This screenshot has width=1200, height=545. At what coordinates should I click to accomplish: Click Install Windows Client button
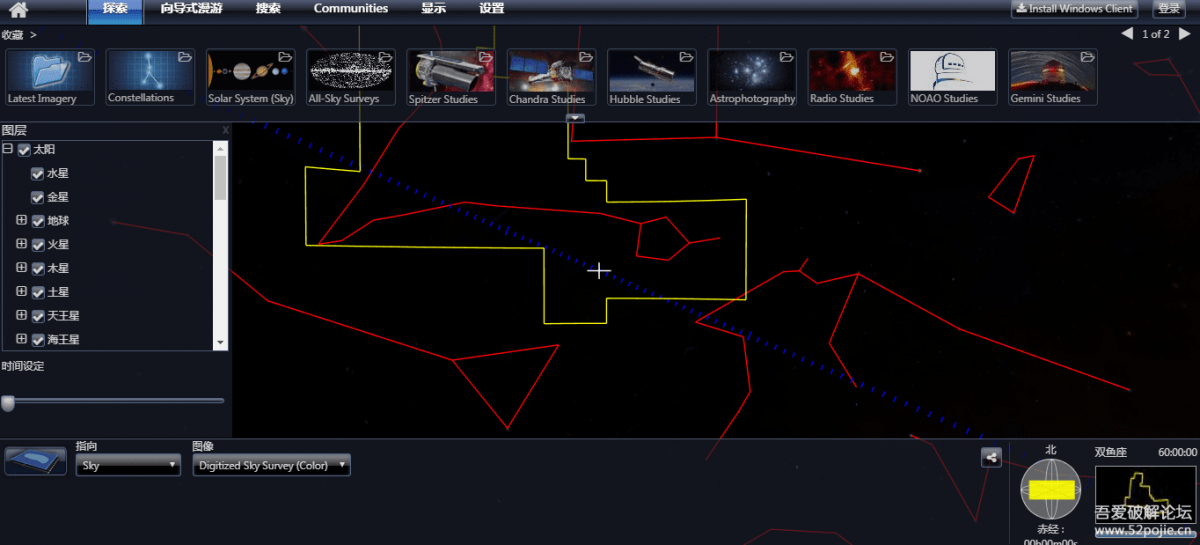pos(1073,9)
